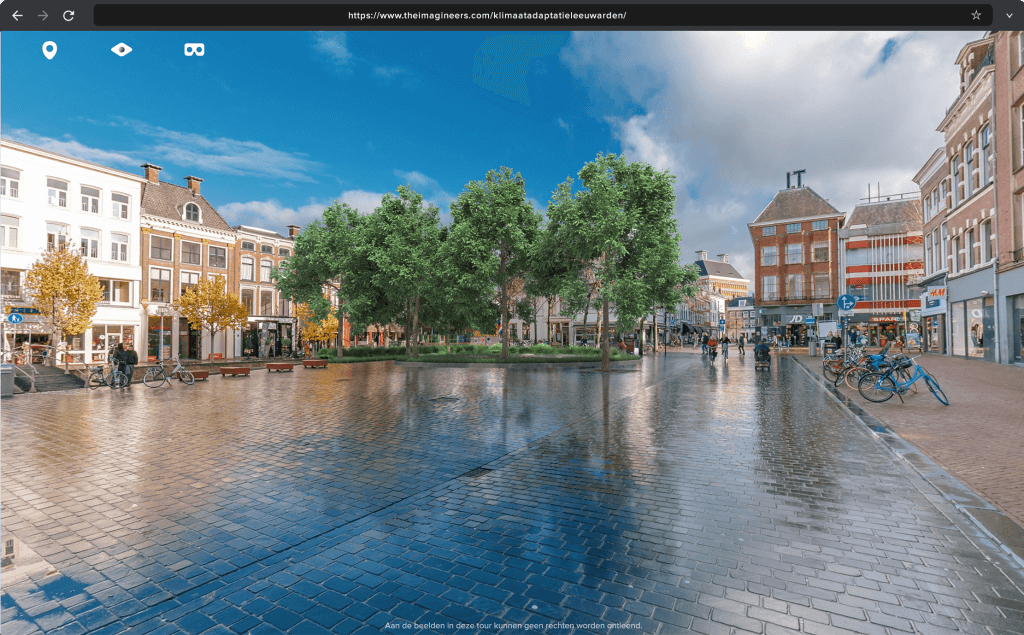Click the klimaatadaptatieleeuwarden link text
Image resolution: width=1024 pixels, height=635 pixels.
[x=560, y=15]
